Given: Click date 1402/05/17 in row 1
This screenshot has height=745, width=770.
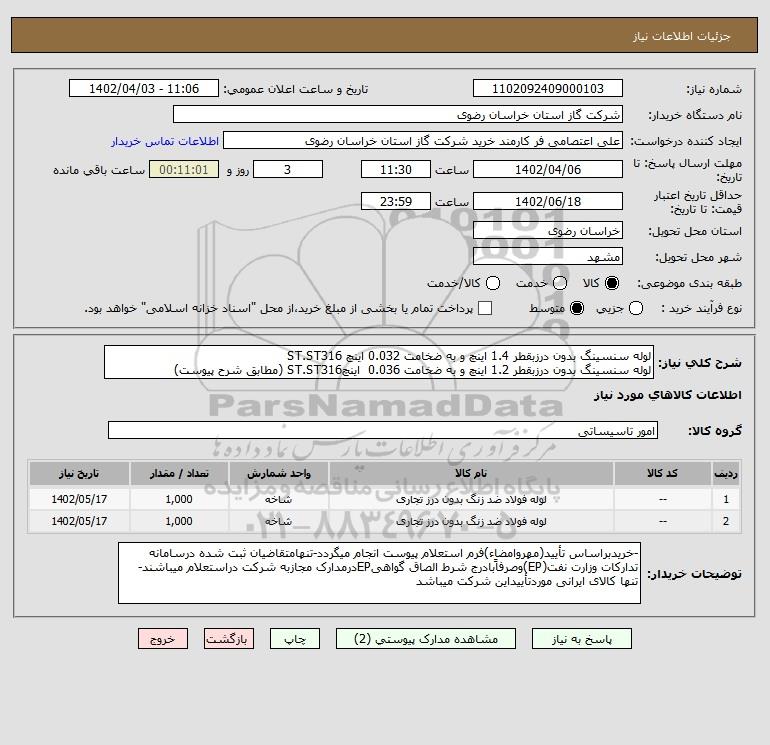Looking at the screenshot, I should [x=79, y=499].
